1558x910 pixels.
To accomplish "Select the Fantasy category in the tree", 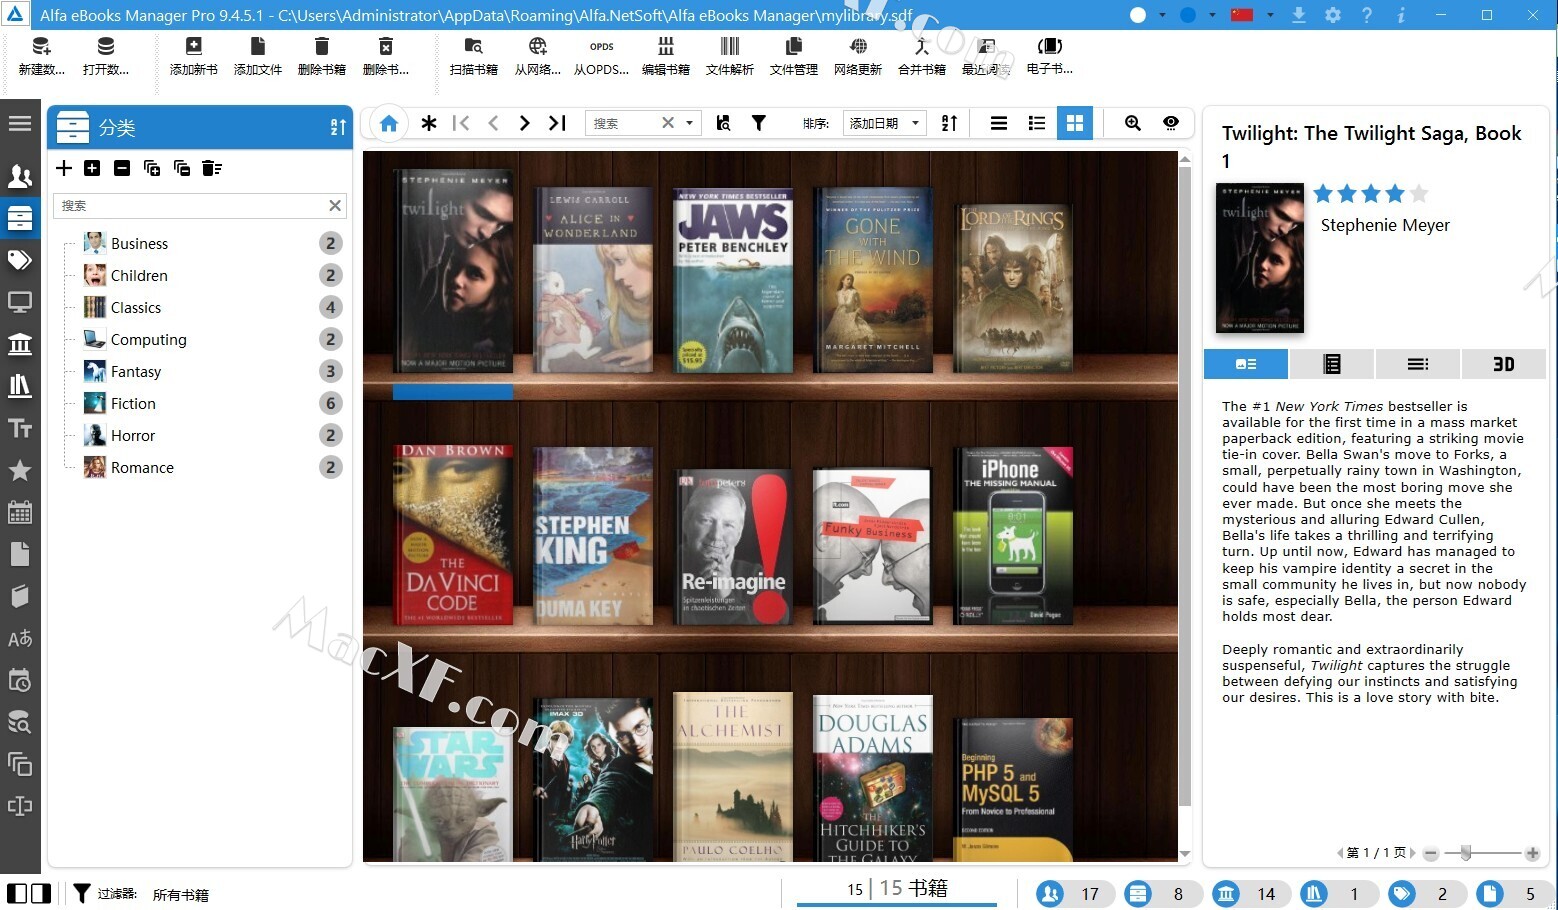I will [x=136, y=371].
